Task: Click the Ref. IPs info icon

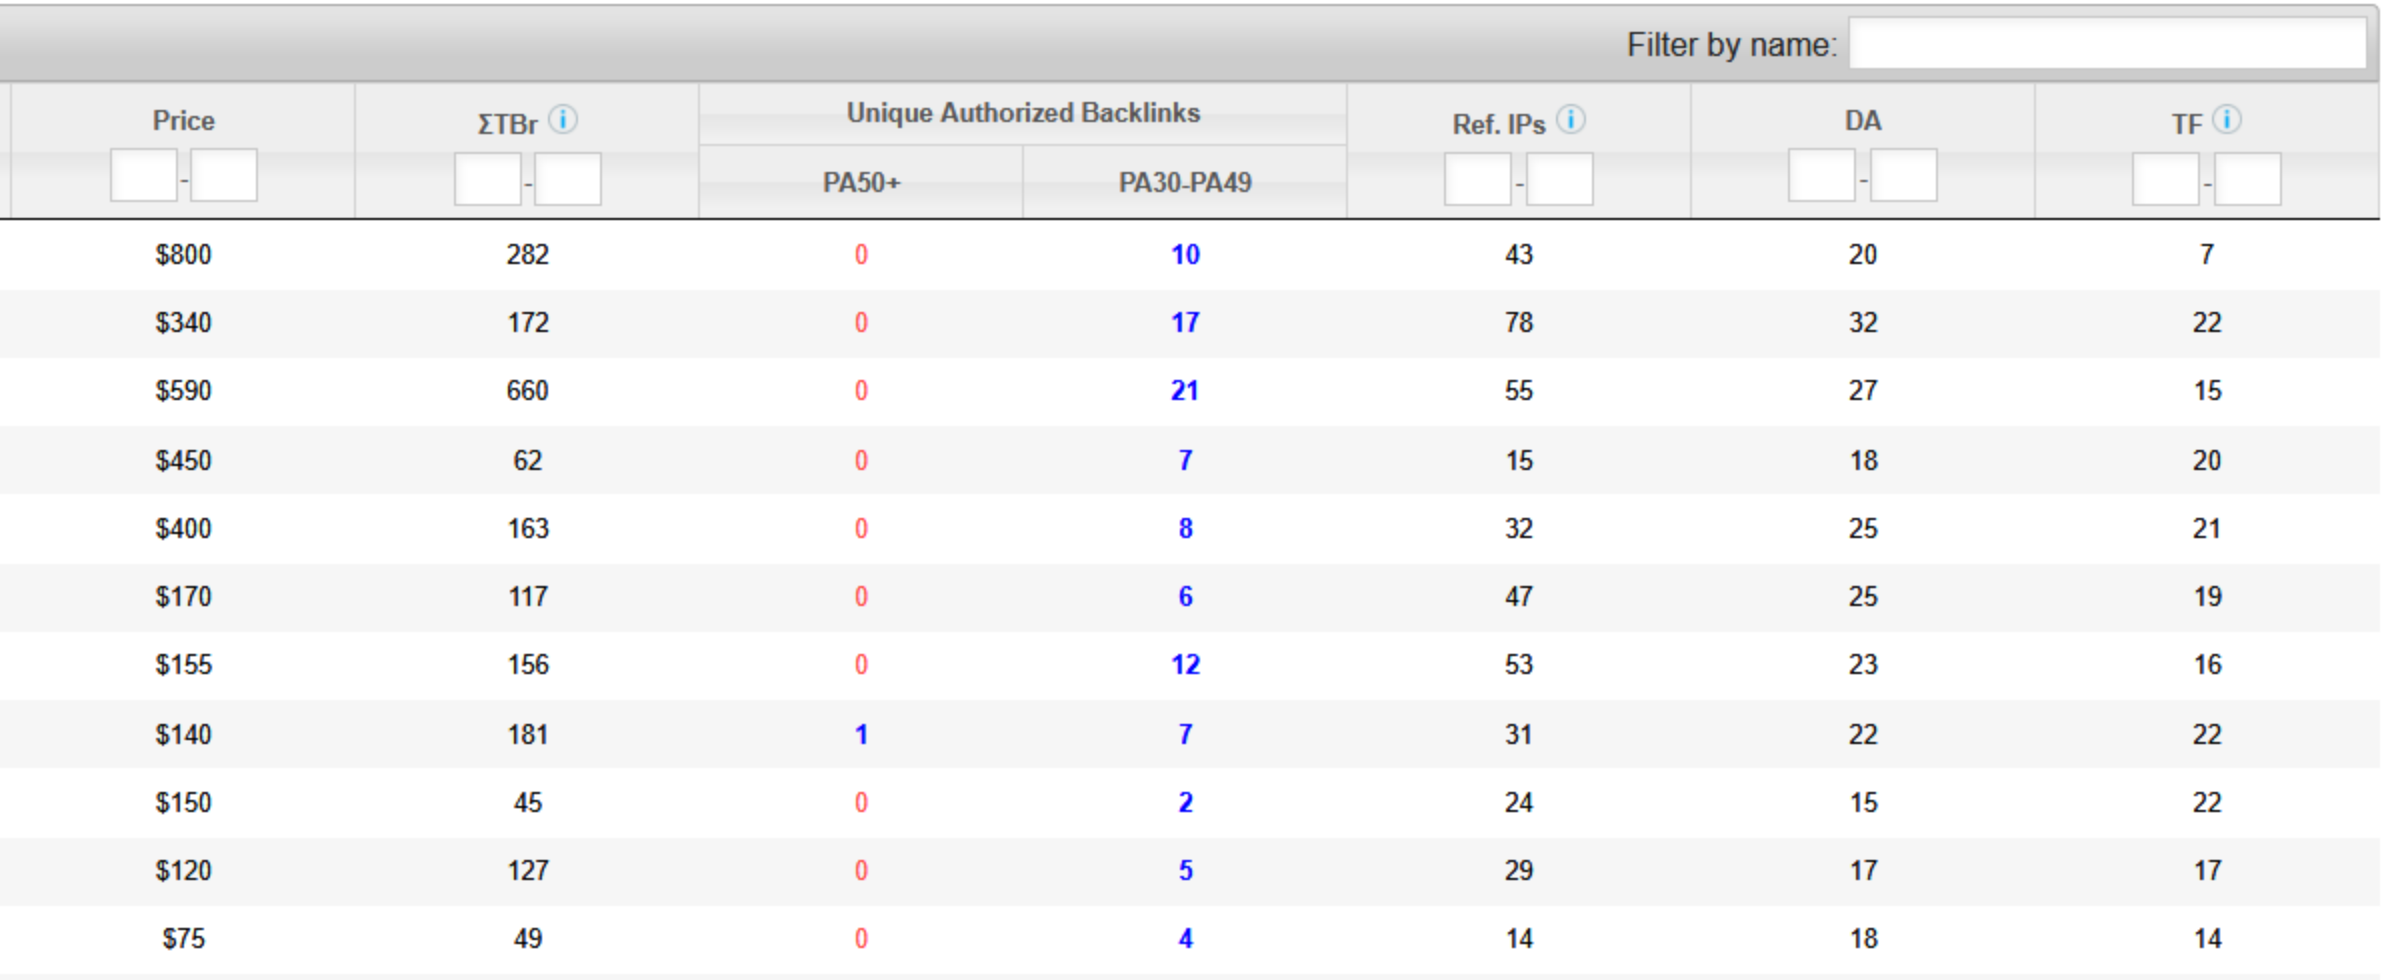Action: point(1571,120)
